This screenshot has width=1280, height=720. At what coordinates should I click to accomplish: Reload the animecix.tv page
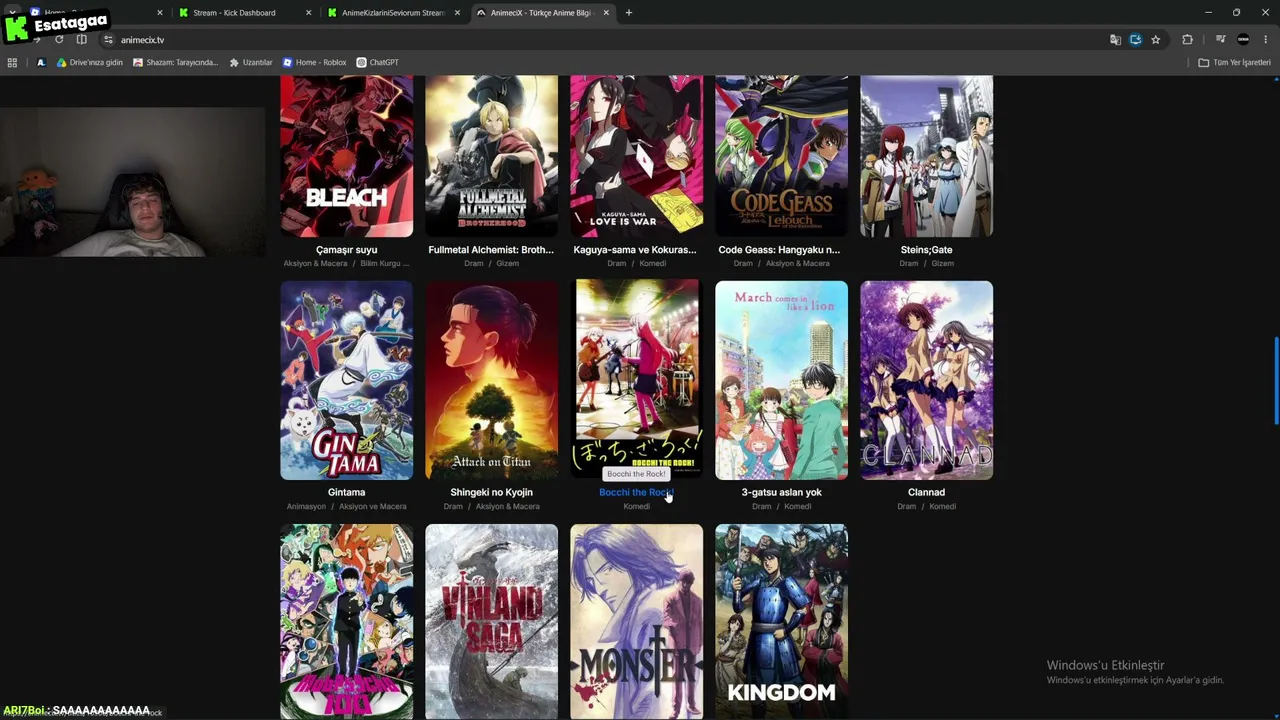click(59, 40)
